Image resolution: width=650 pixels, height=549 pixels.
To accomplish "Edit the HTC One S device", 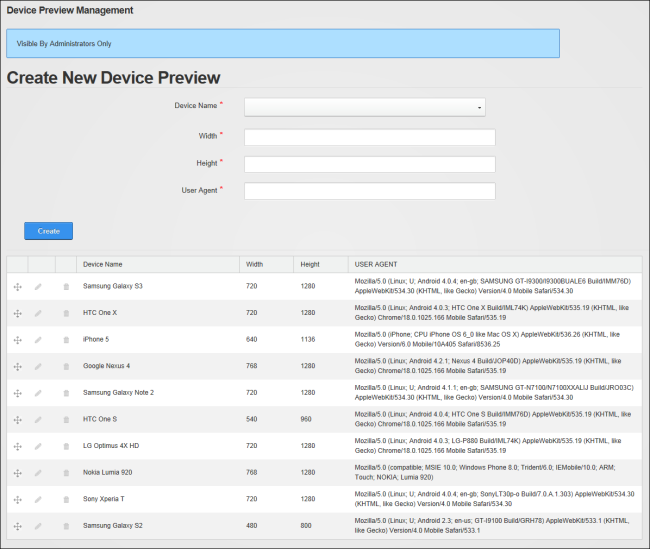I will (38, 420).
